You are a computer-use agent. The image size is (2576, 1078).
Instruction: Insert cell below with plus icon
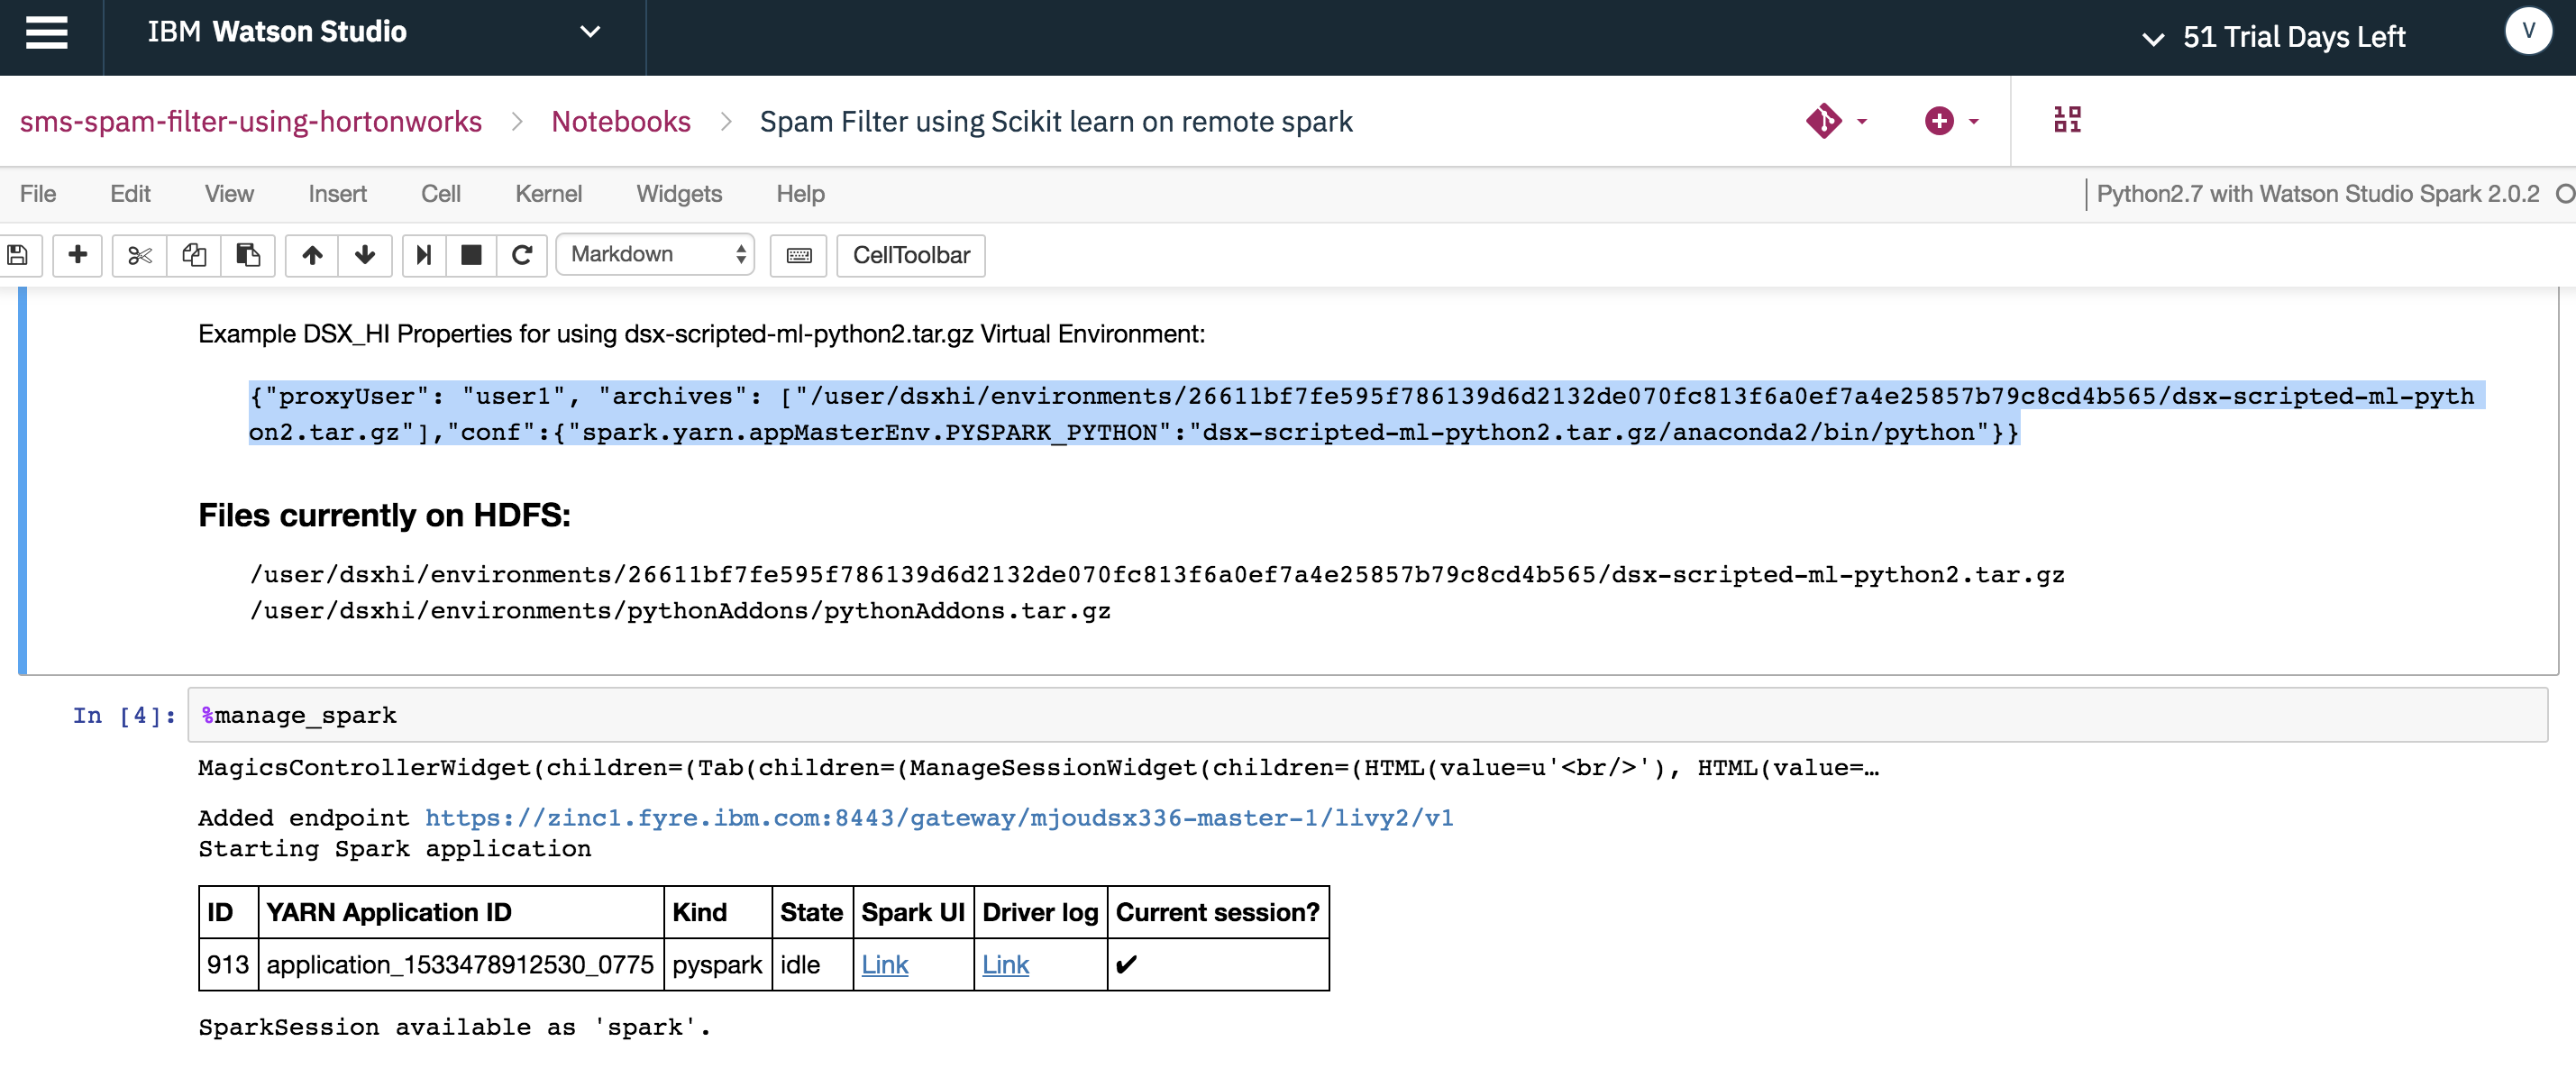(x=77, y=255)
